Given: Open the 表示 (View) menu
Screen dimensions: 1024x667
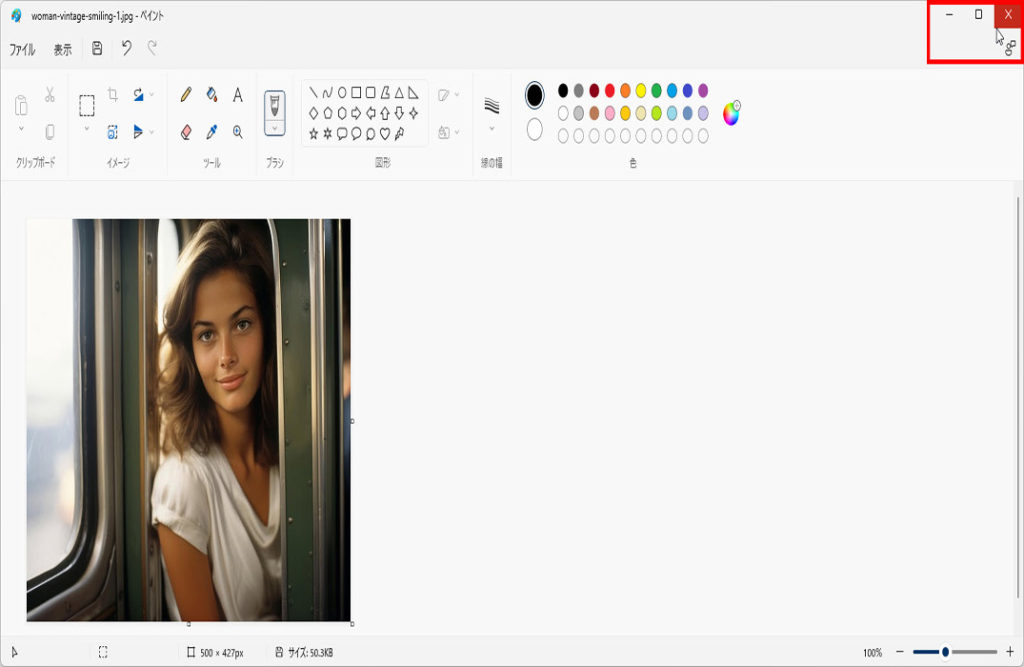Looking at the screenshot, I should click(x=63, y=49).
